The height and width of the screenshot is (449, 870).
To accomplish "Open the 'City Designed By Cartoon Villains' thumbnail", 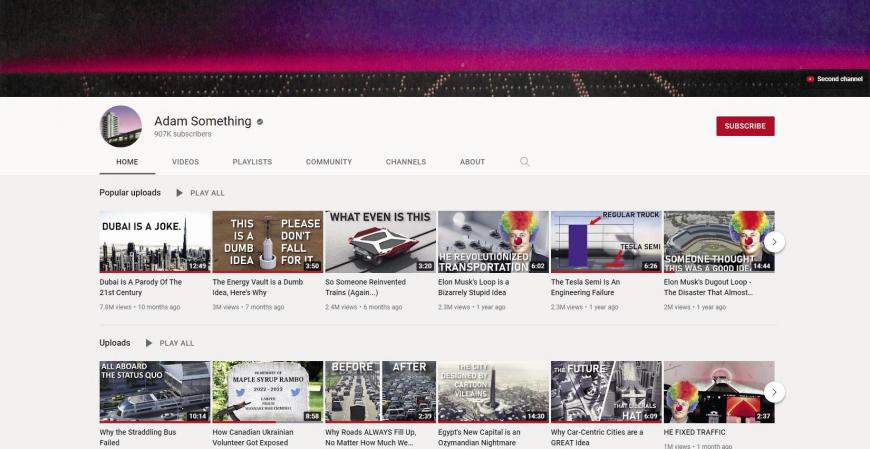I will point(493,392).
